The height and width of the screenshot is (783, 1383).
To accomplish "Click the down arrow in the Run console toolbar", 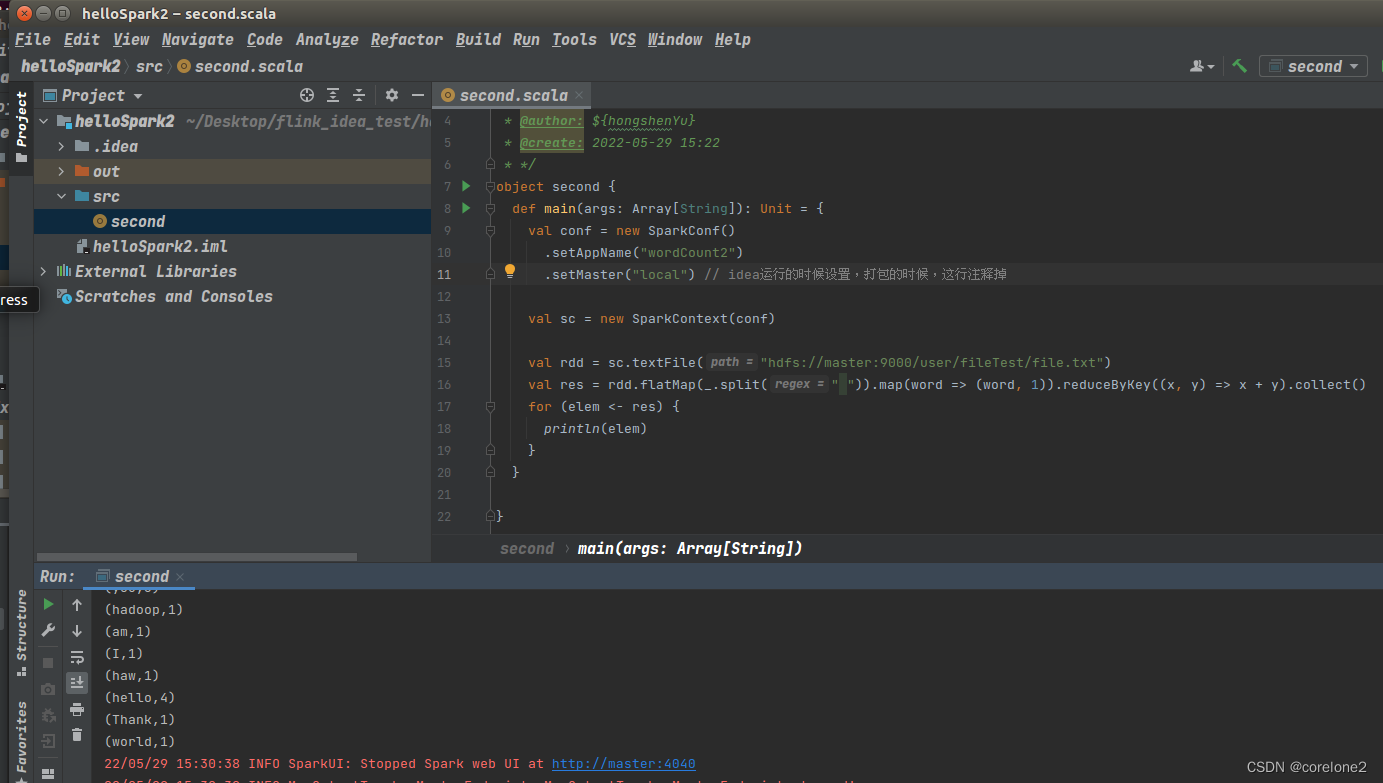I will 77,631.
